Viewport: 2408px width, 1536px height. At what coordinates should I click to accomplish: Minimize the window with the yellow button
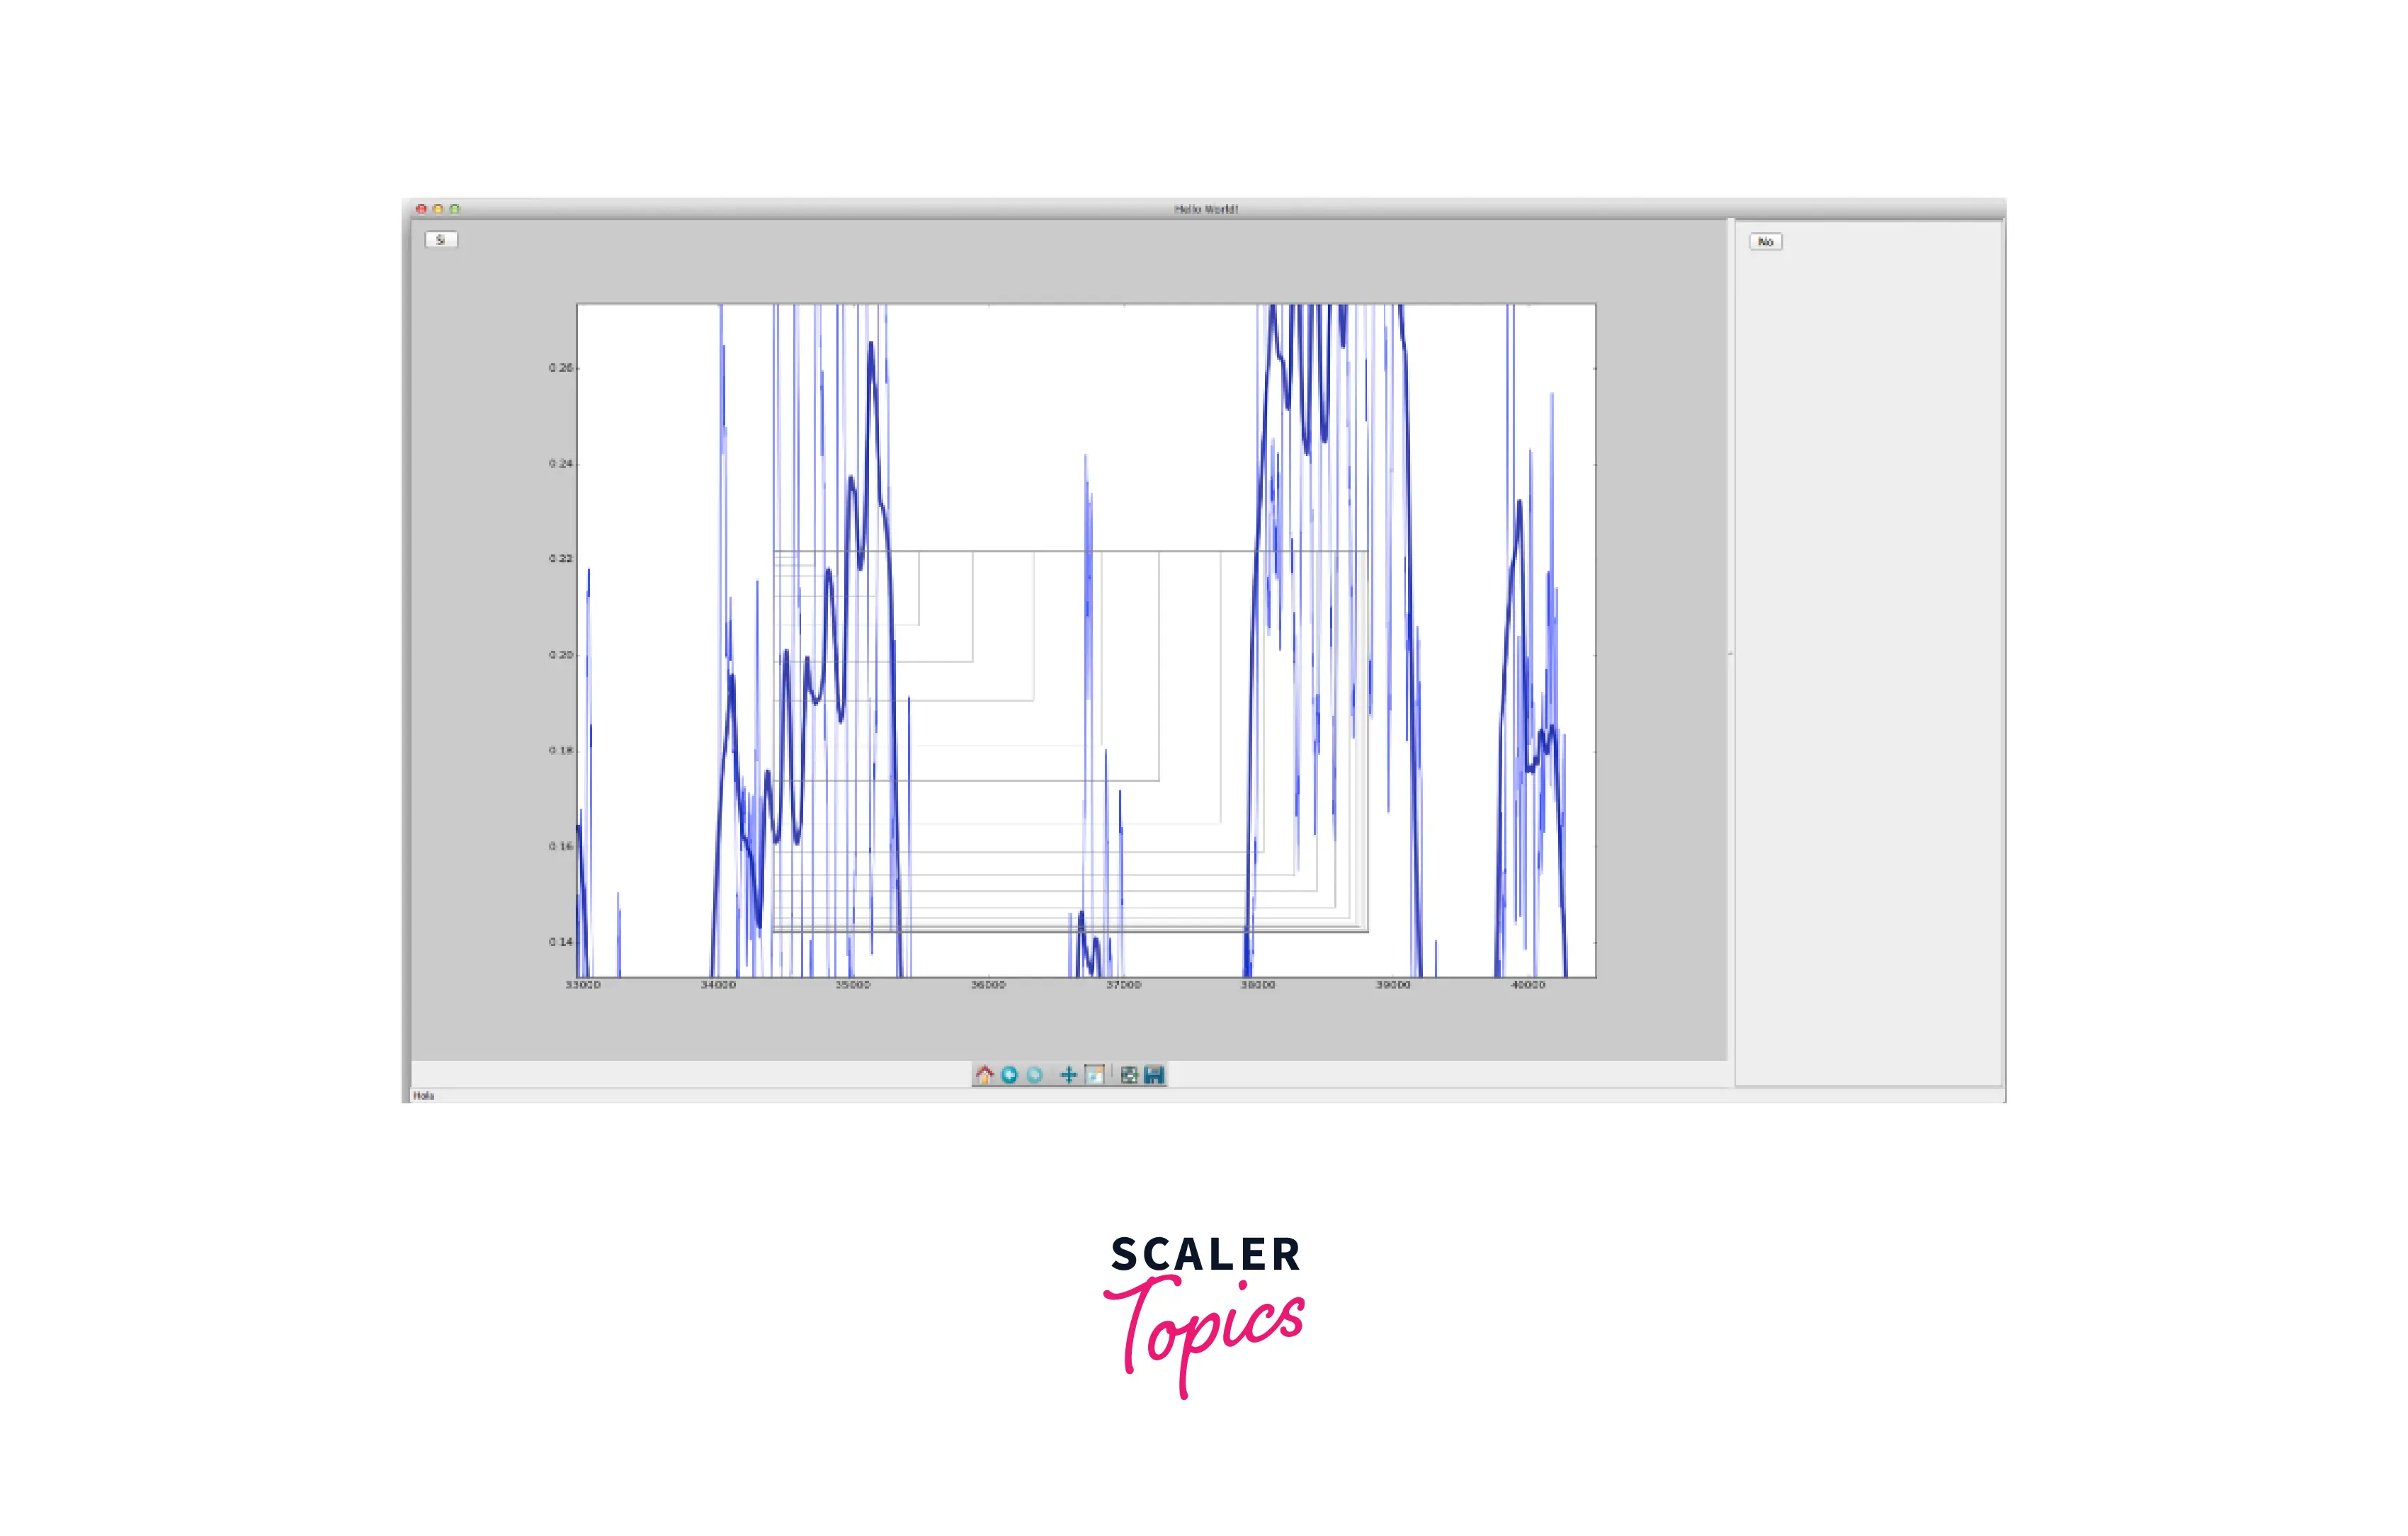pyautogui.click(x=438, y=209)
